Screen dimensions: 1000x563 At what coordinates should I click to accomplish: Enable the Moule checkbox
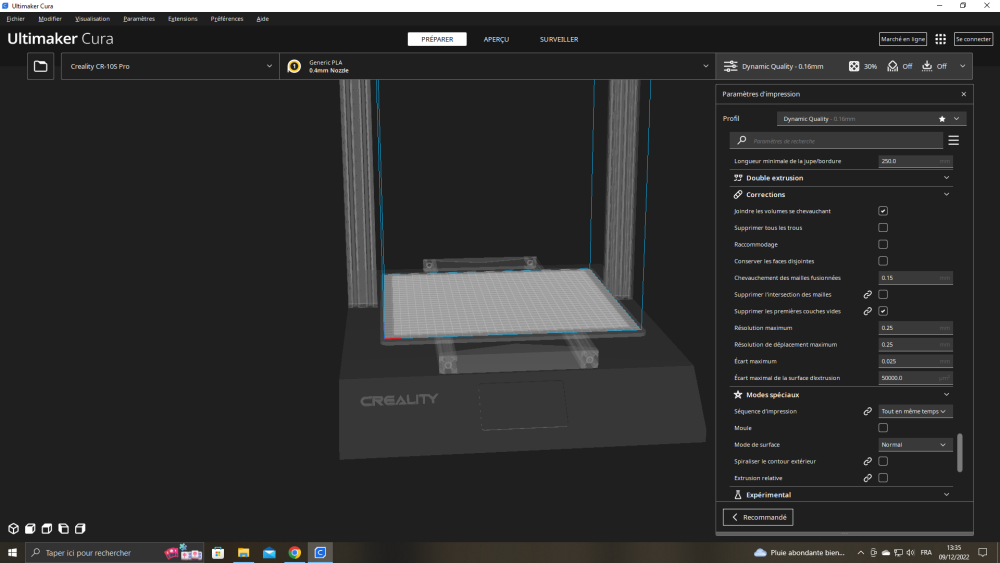tap(883, 428)
